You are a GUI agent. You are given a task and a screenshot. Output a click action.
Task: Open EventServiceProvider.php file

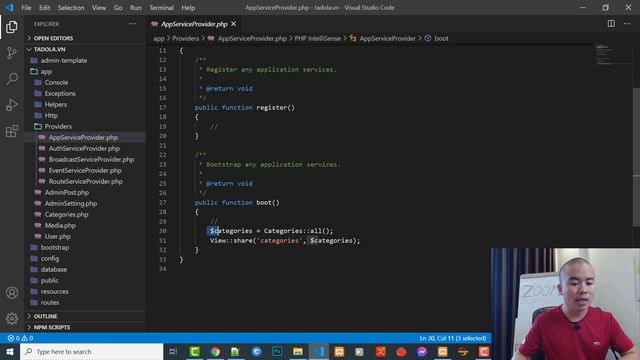click(x=85, y=171)
